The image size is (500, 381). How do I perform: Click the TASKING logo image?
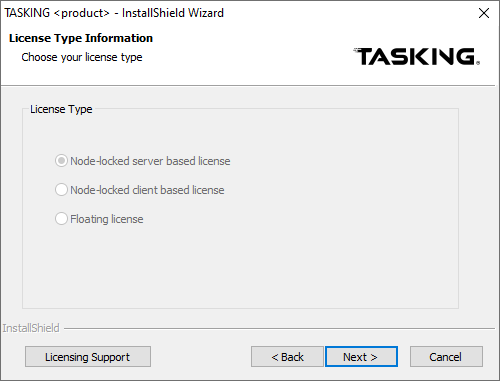tap(416, 56)
